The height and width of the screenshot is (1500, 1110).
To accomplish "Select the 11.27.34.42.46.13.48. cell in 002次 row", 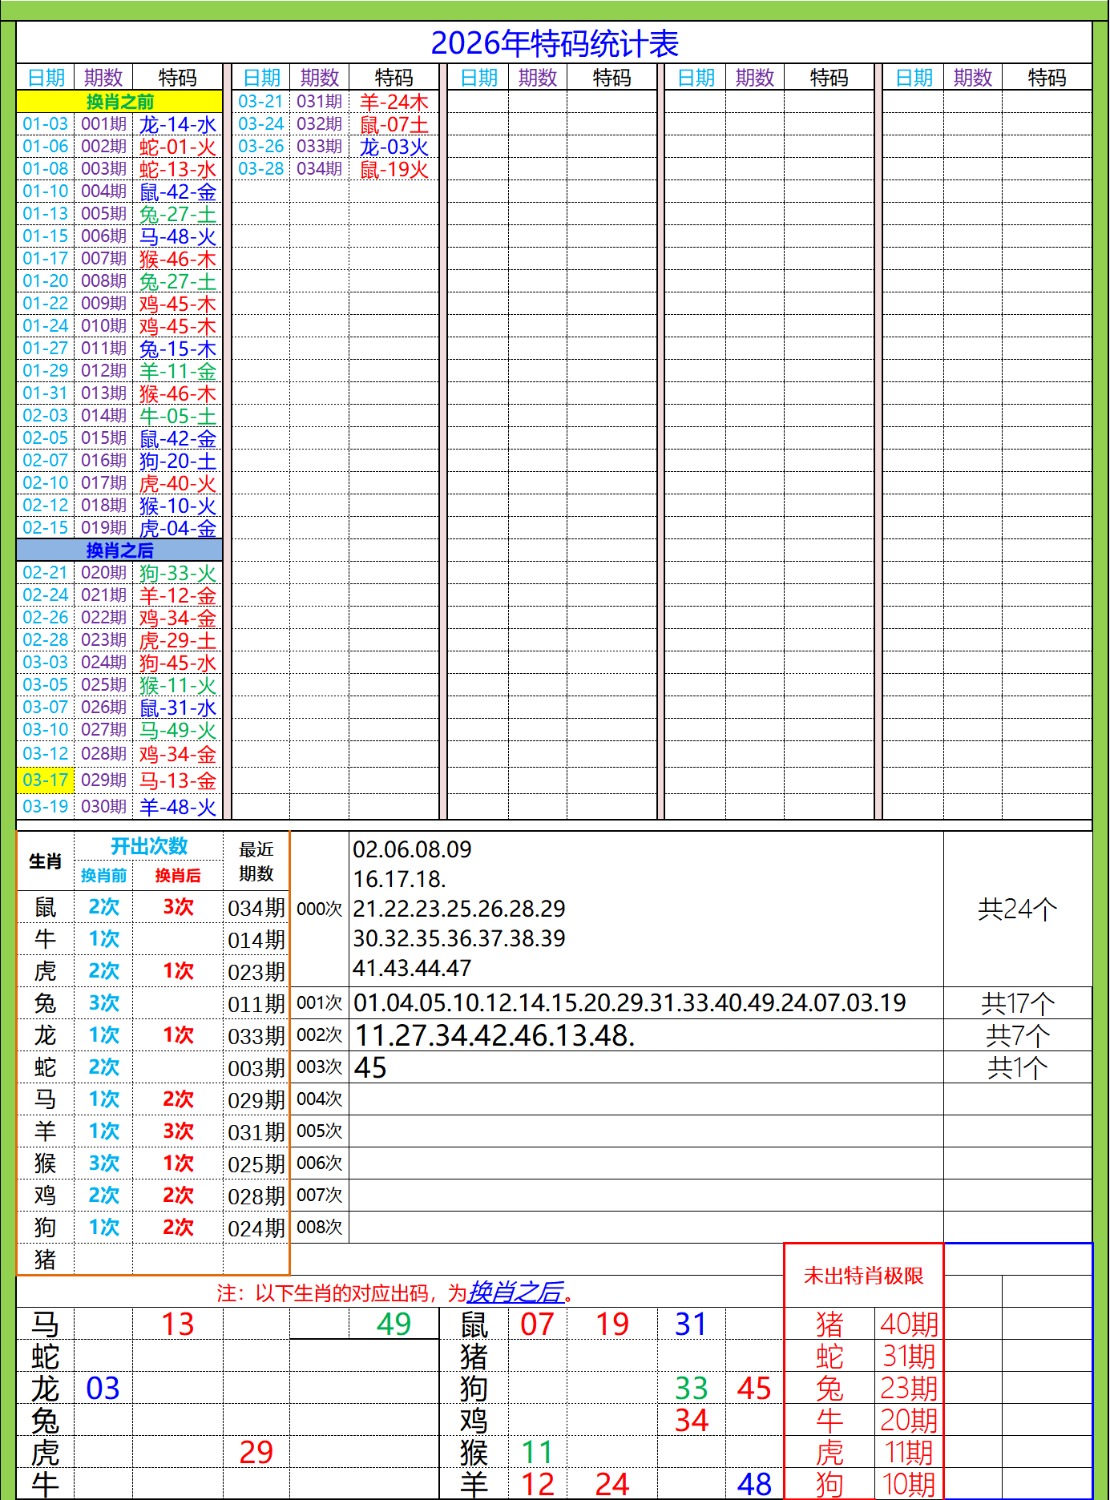I will point(495,1036).
